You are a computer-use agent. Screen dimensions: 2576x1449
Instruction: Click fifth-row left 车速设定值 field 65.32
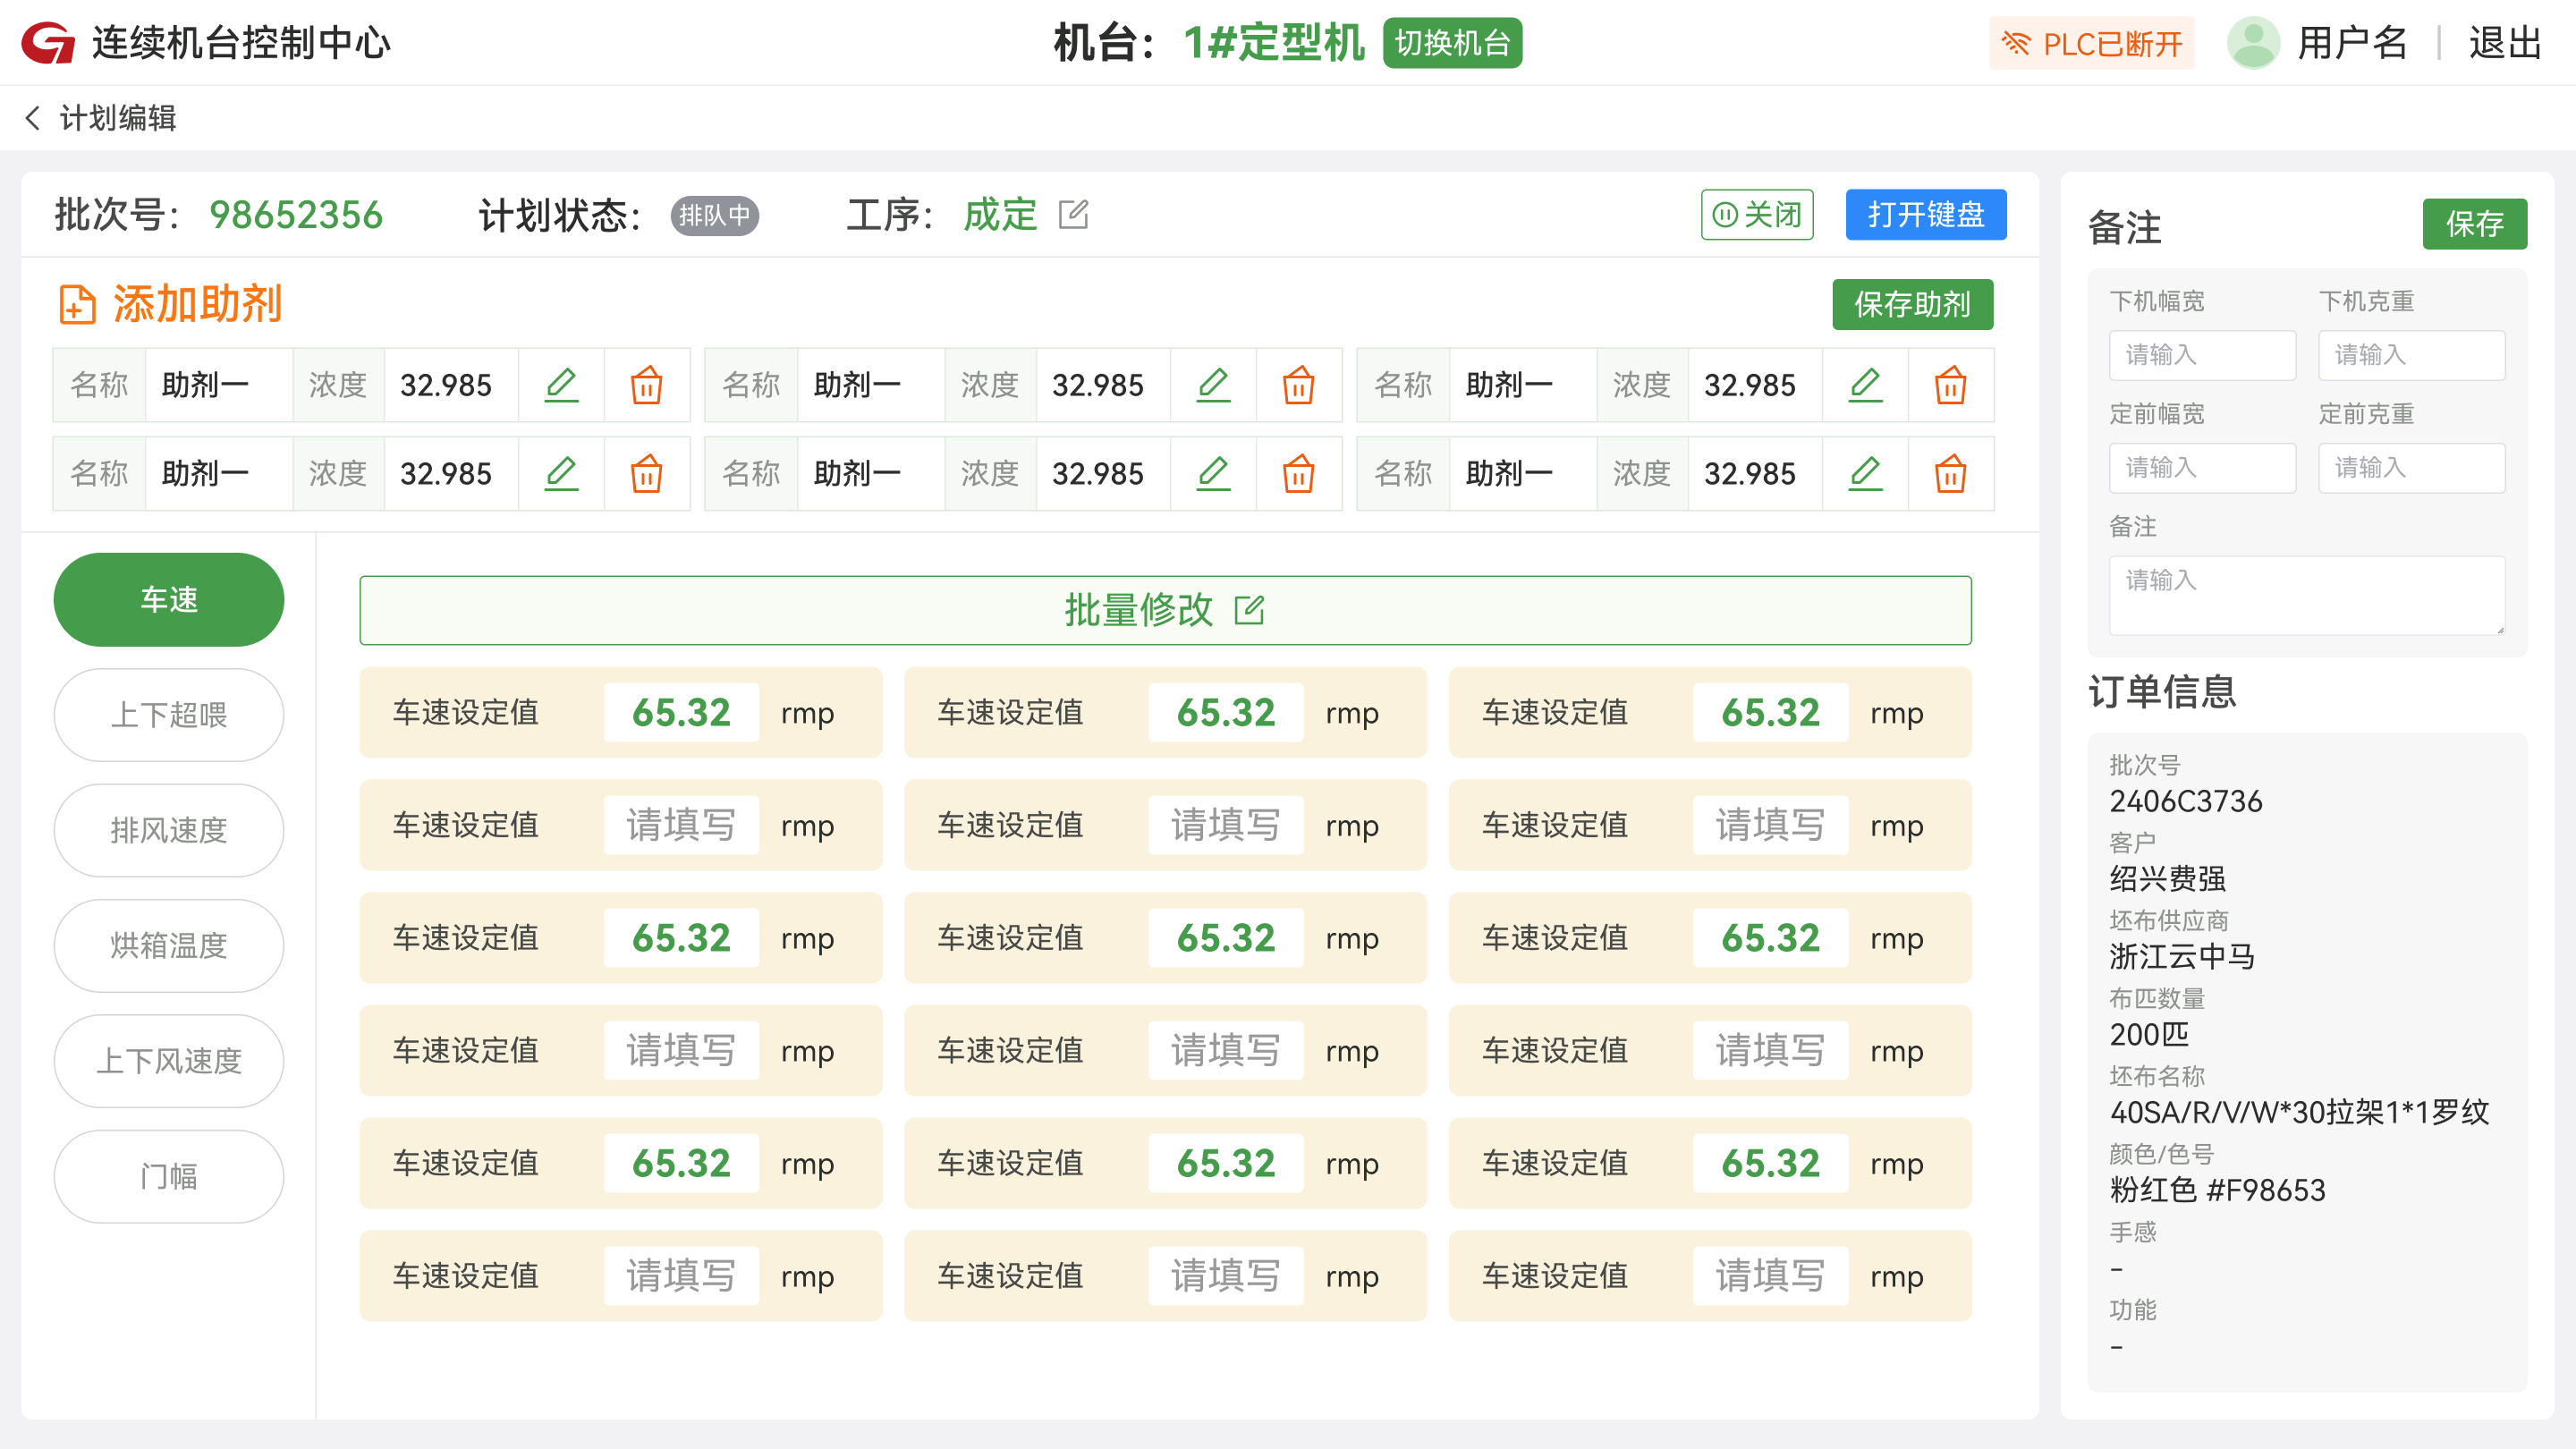click(x=681, y=1163)
